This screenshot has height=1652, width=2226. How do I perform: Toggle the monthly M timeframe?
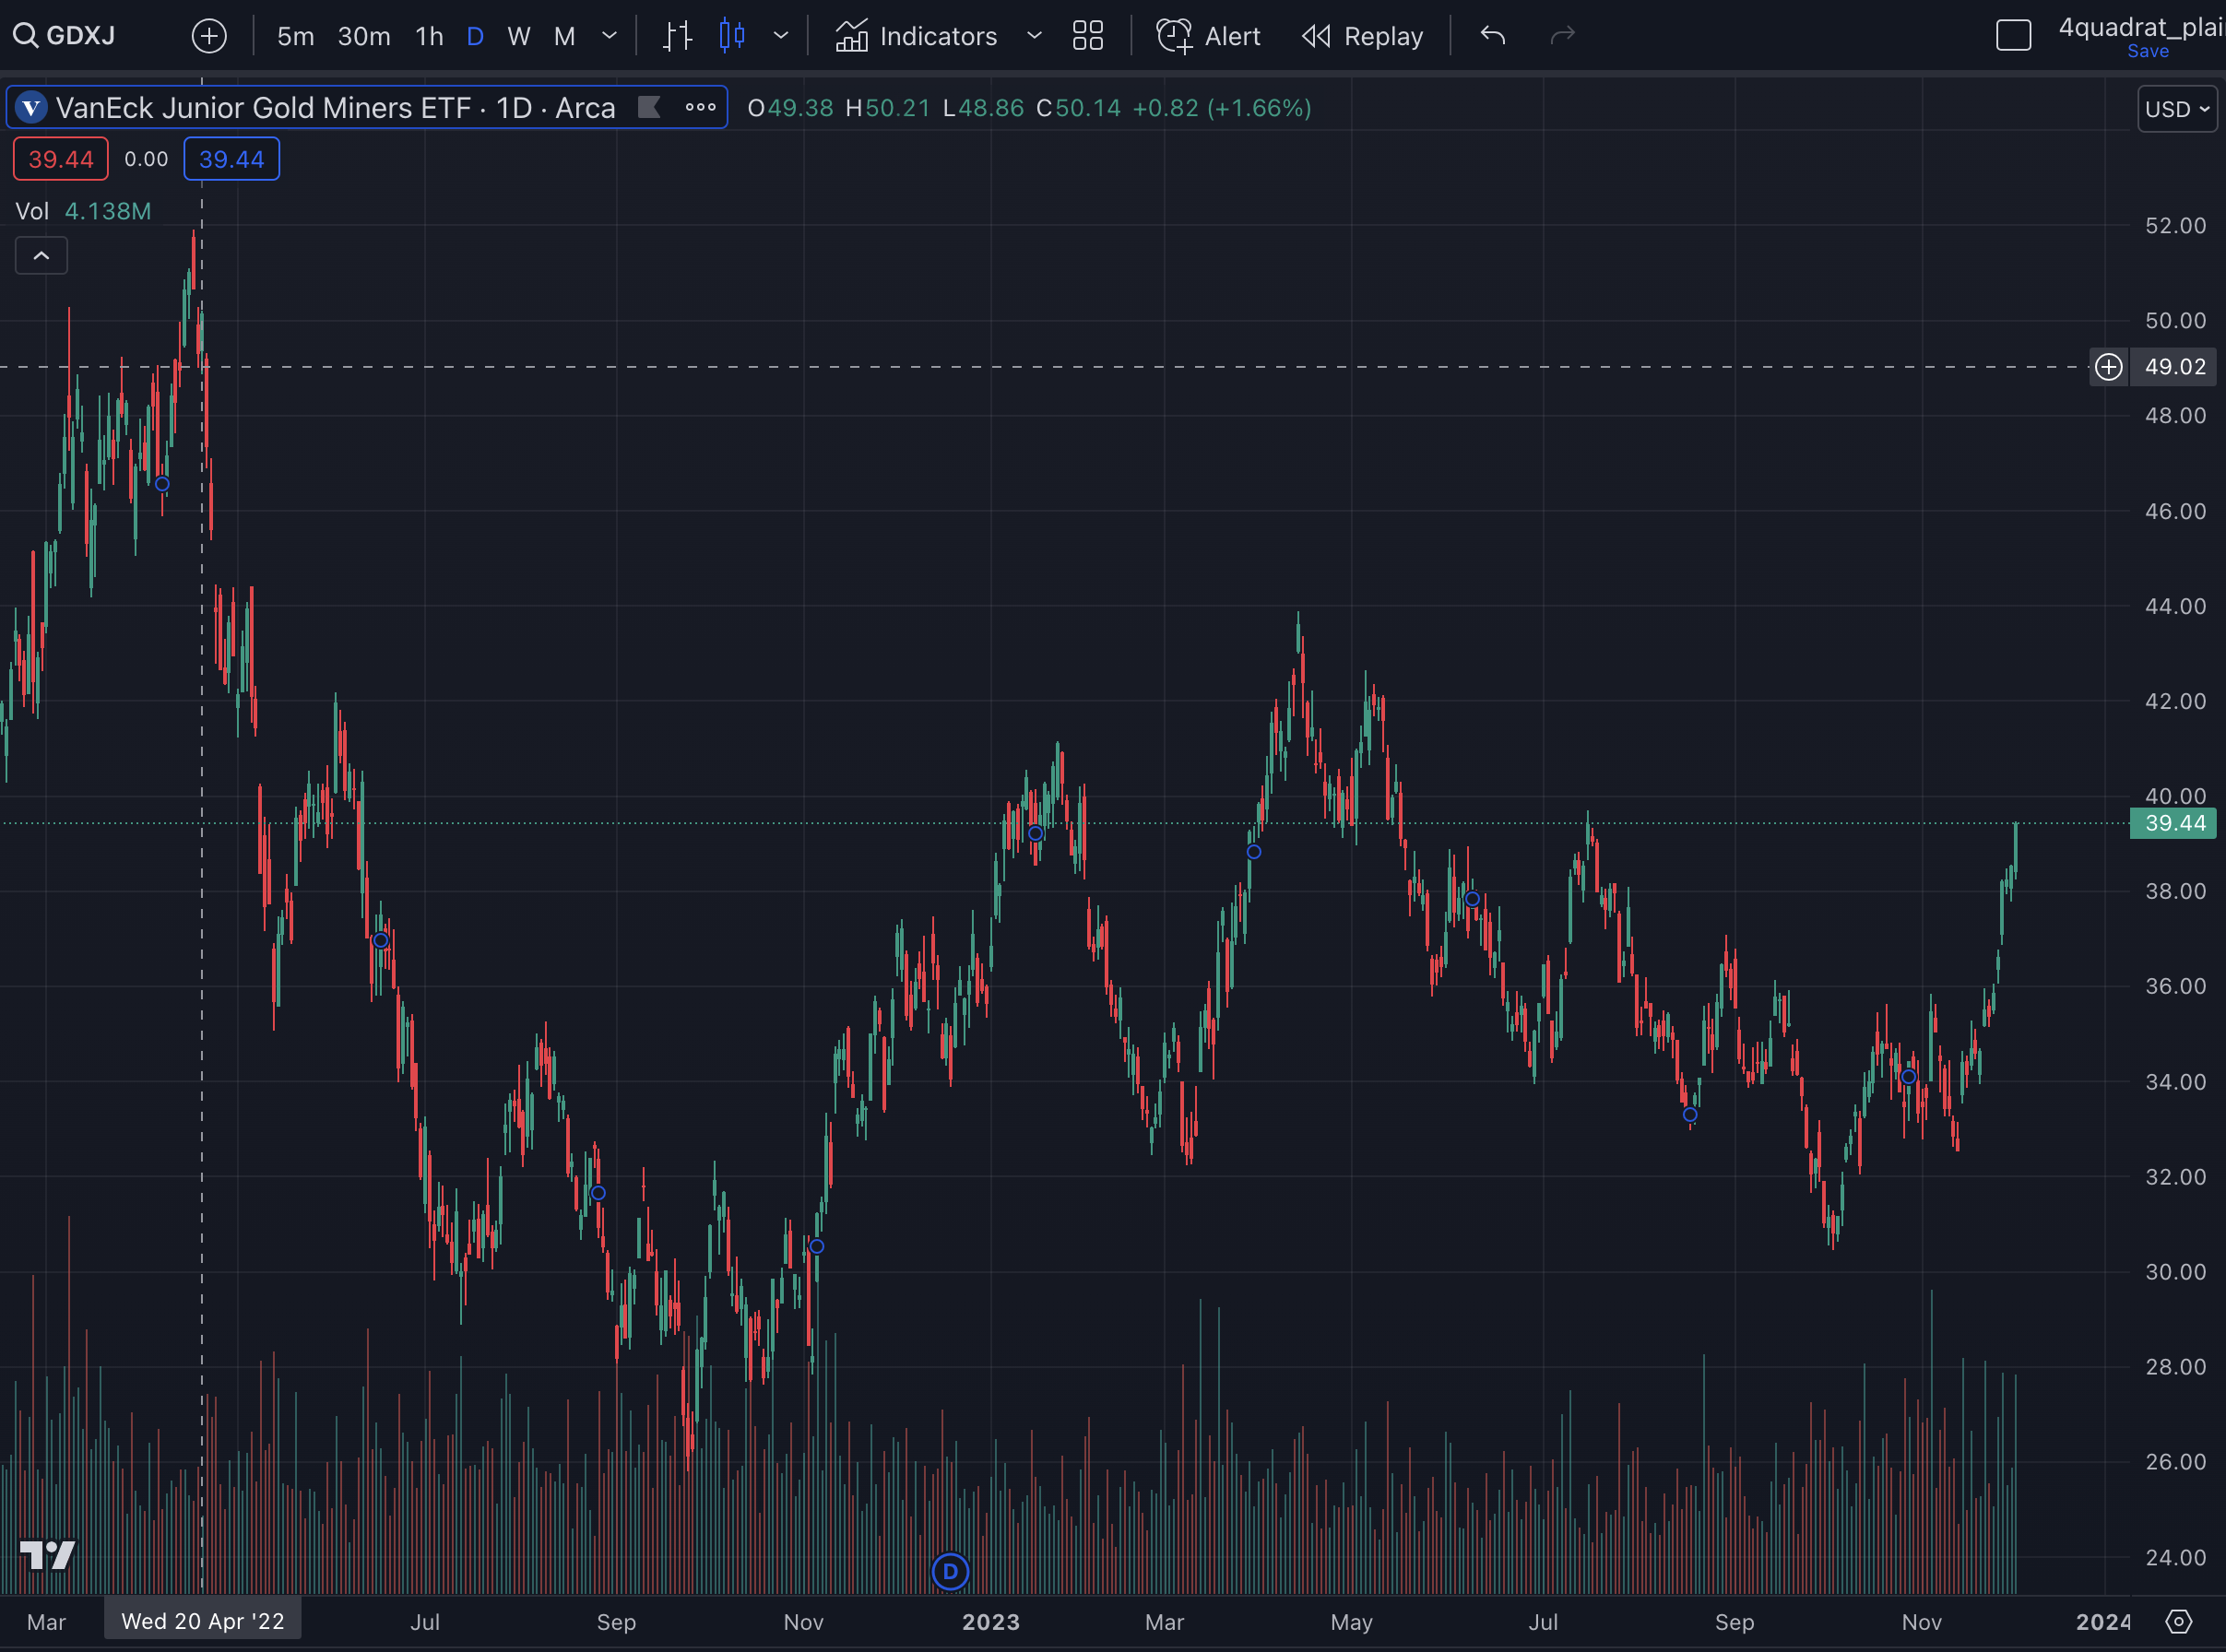point(564,37)
